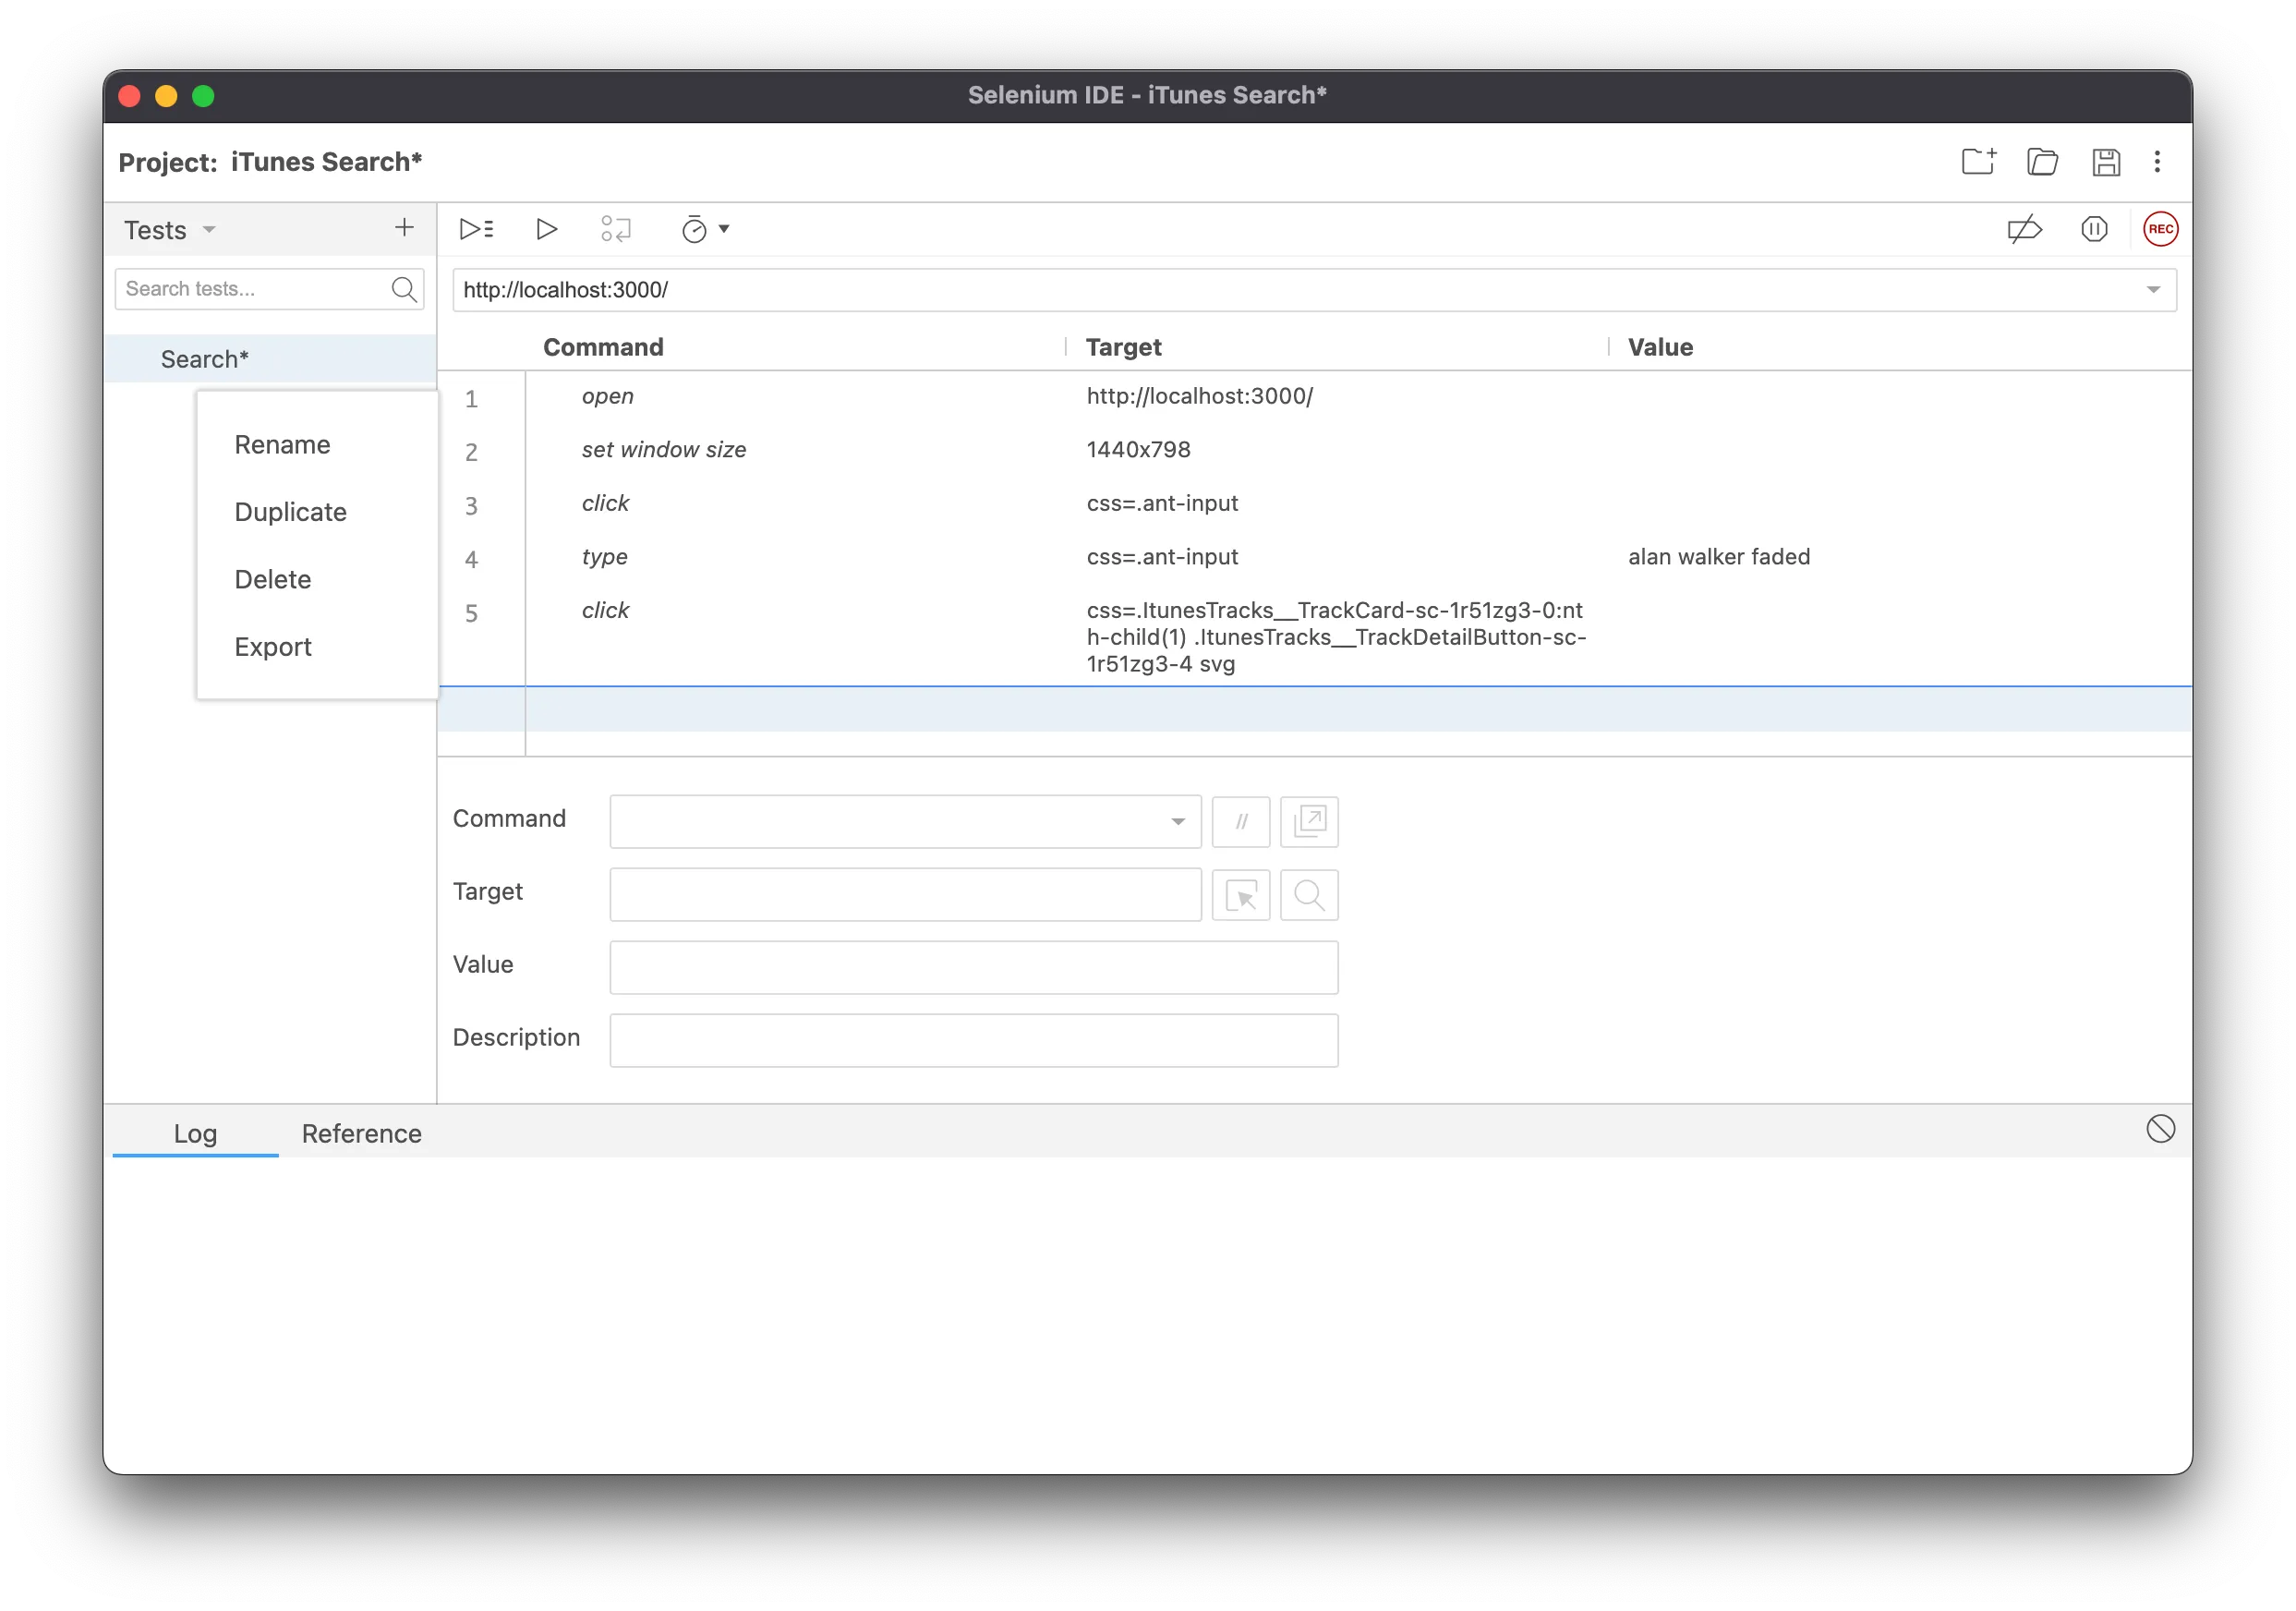The height and width of the screenshot is (1611, 2296).
Task: Run all tests in suite
Action: 476,229
